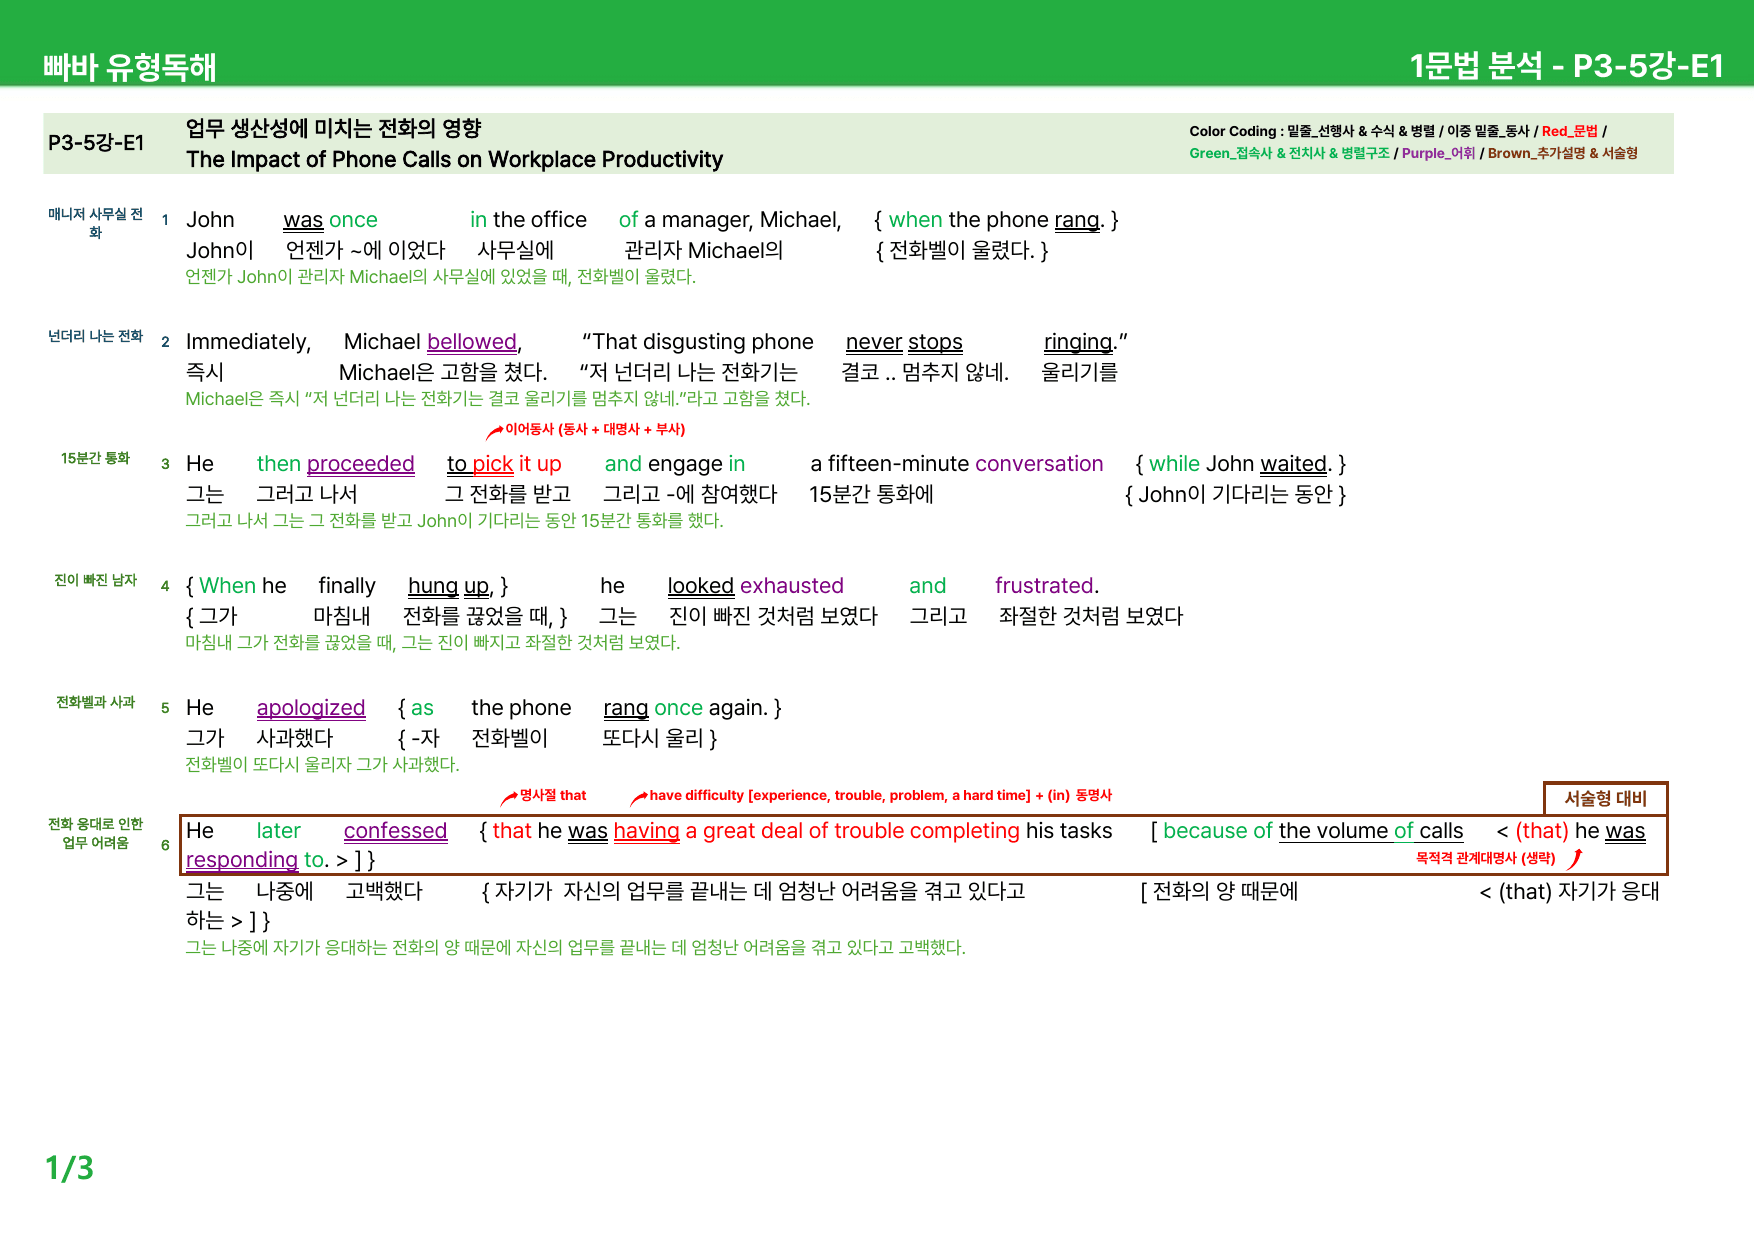Click the header title '빠바 유형독해'
Viewport: 1754px width, 1241px height.
point(130,67)
